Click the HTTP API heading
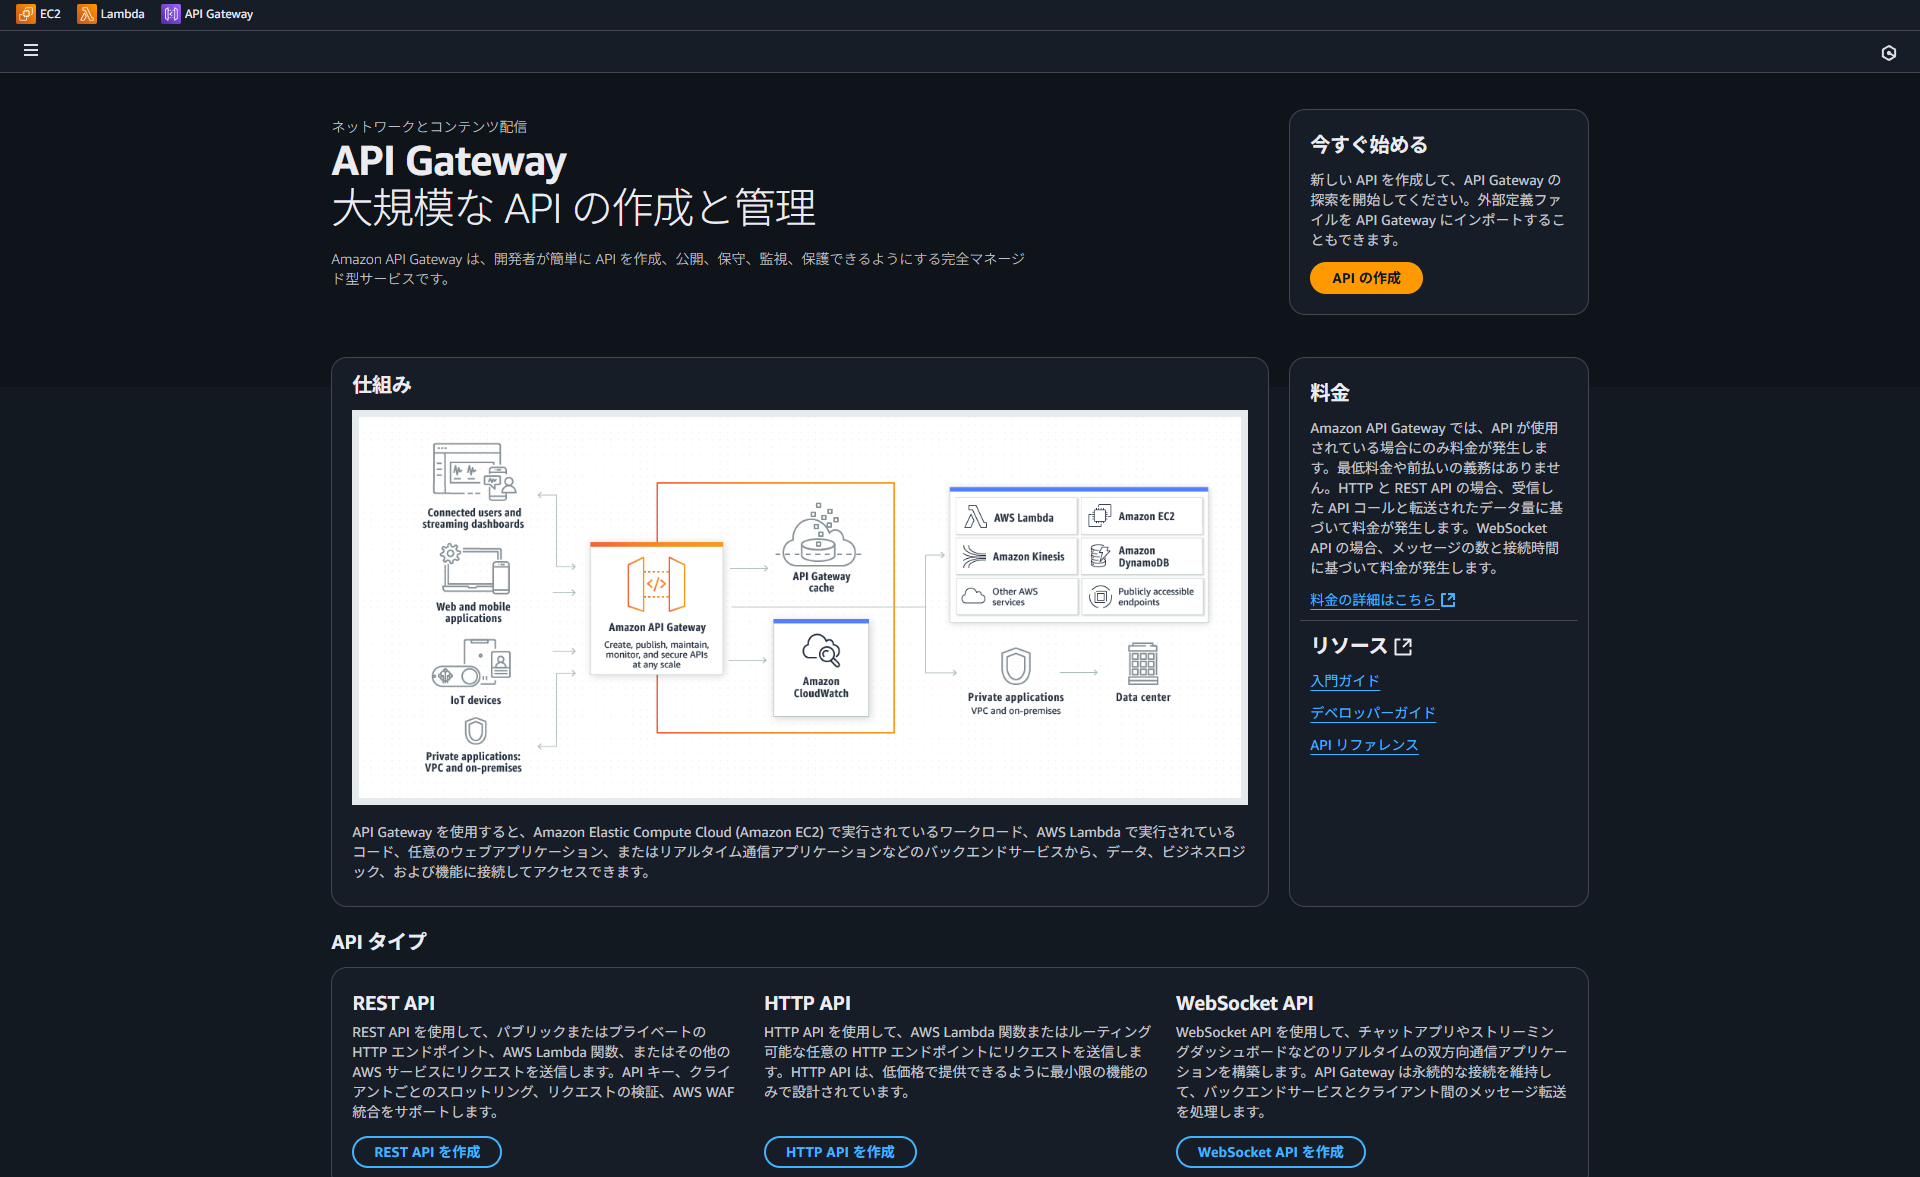 (x=807, y=1003)
